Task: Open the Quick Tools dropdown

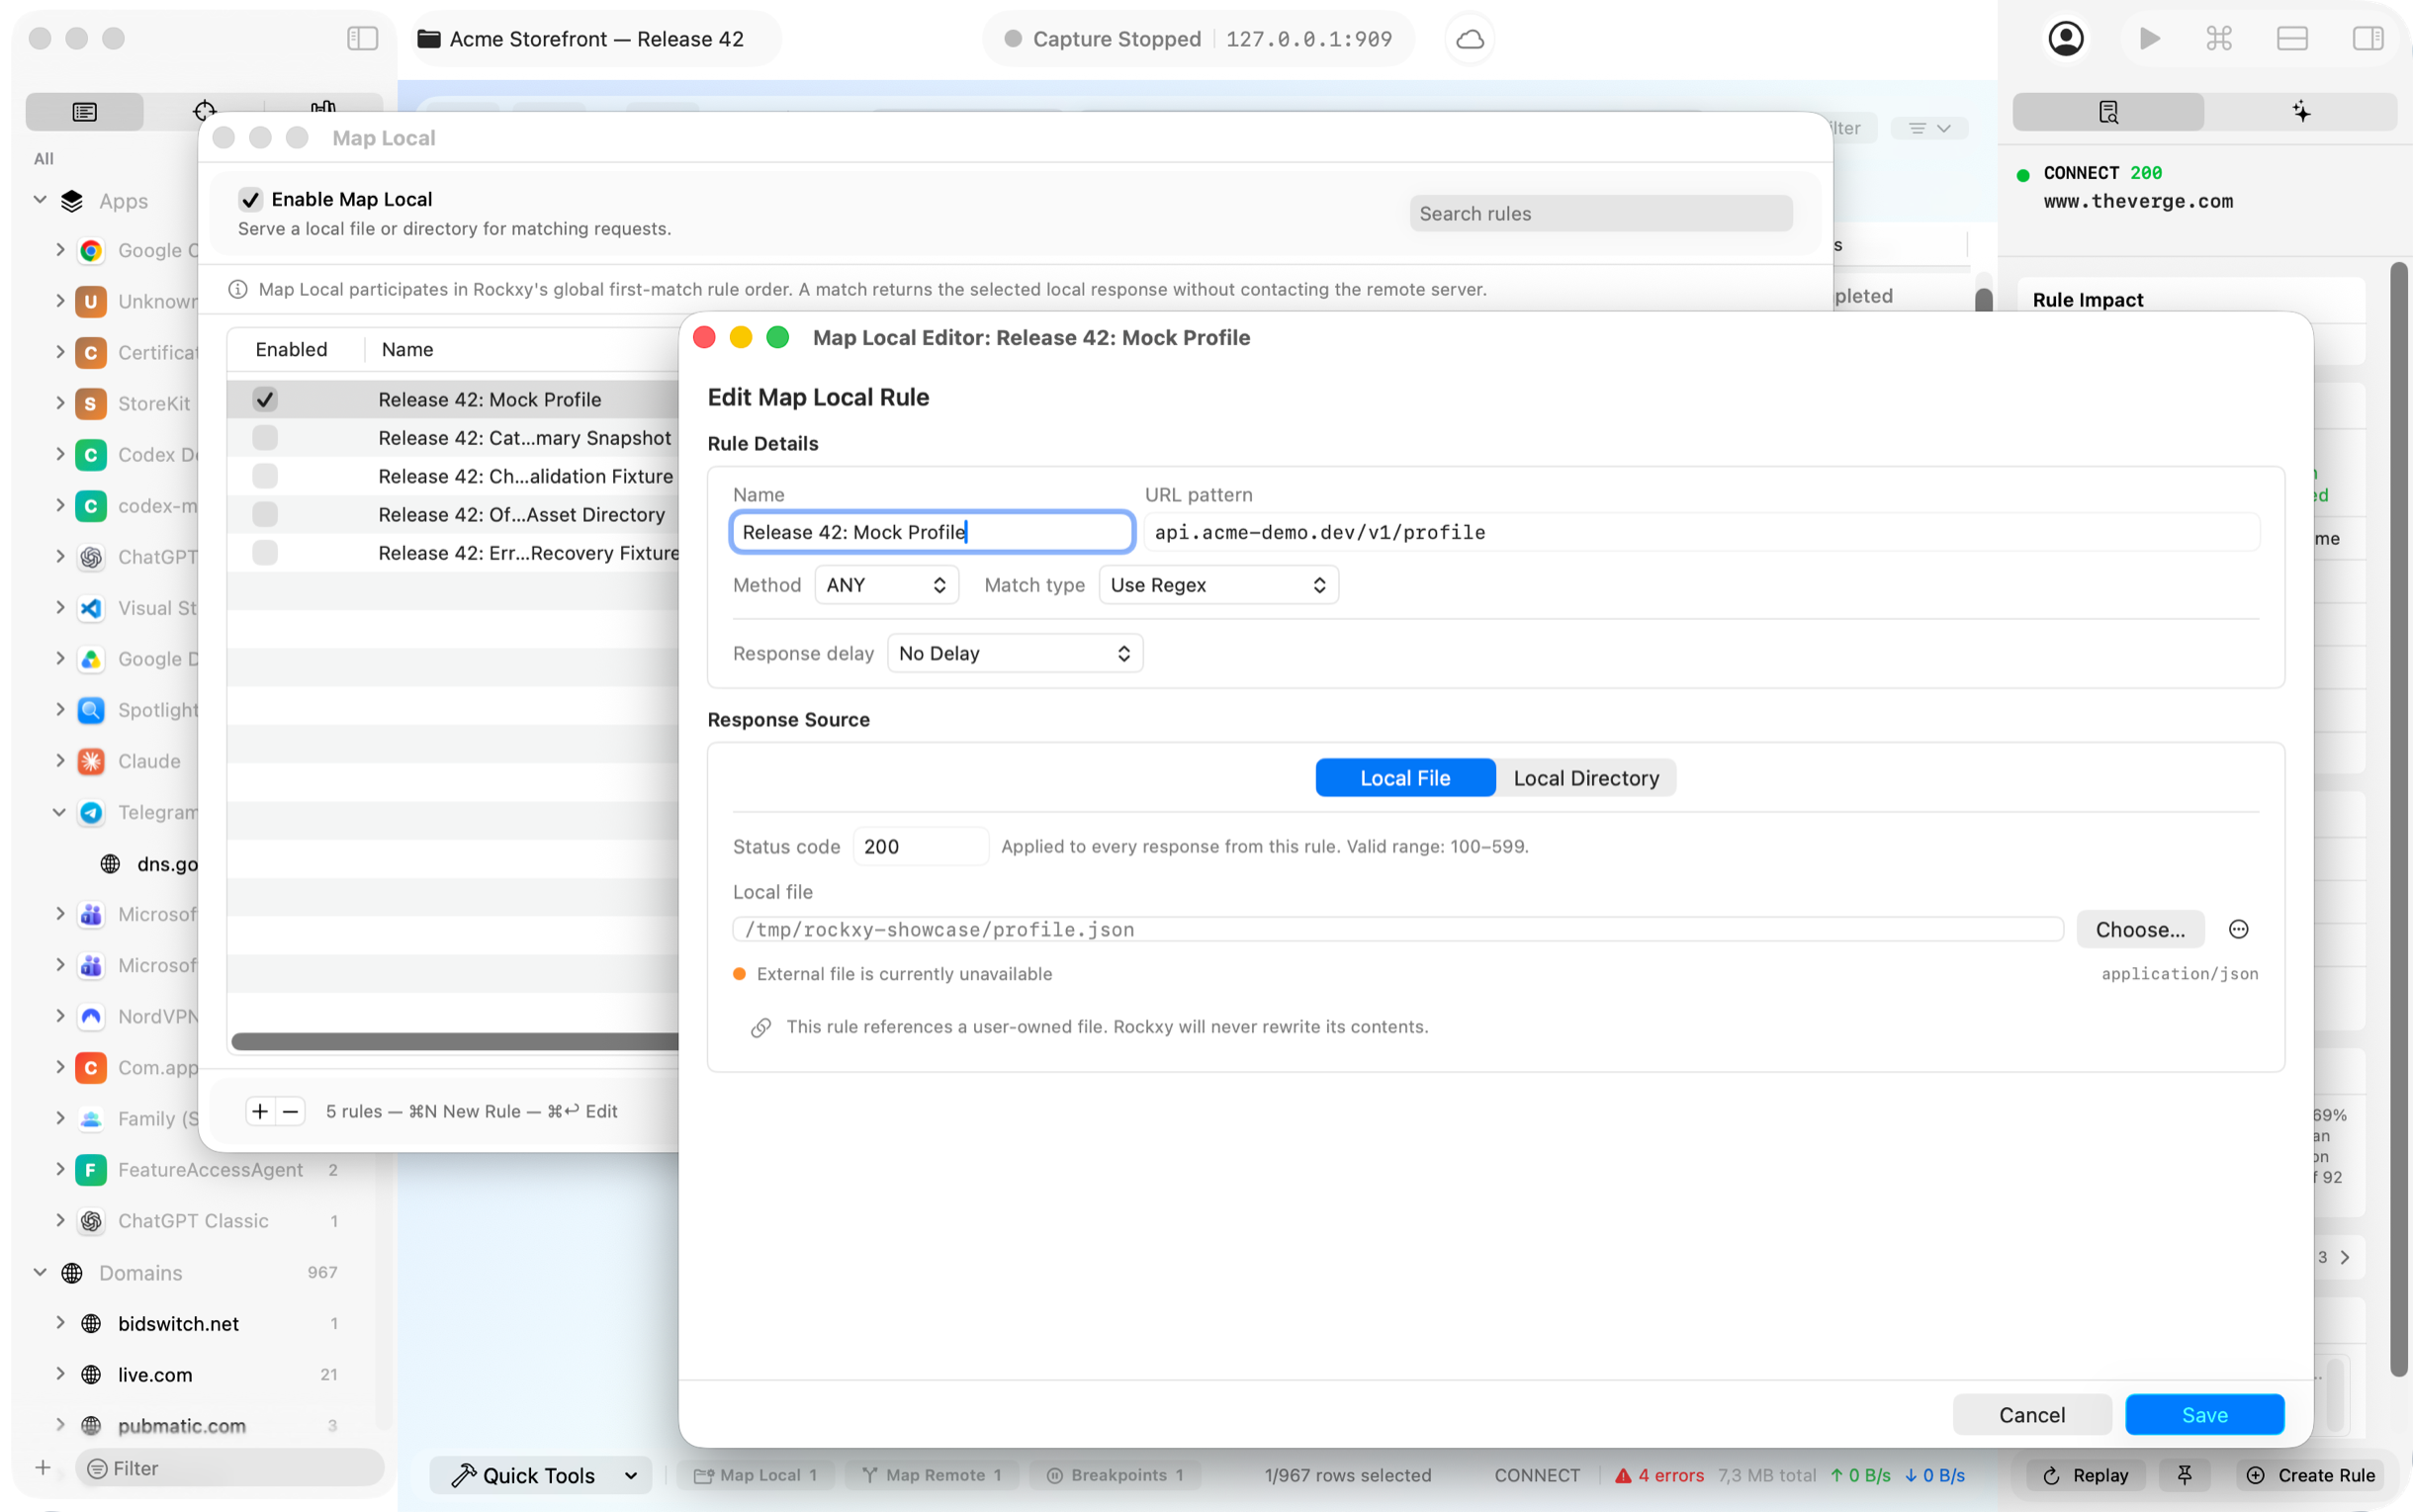Action: tap(541, 1475)
